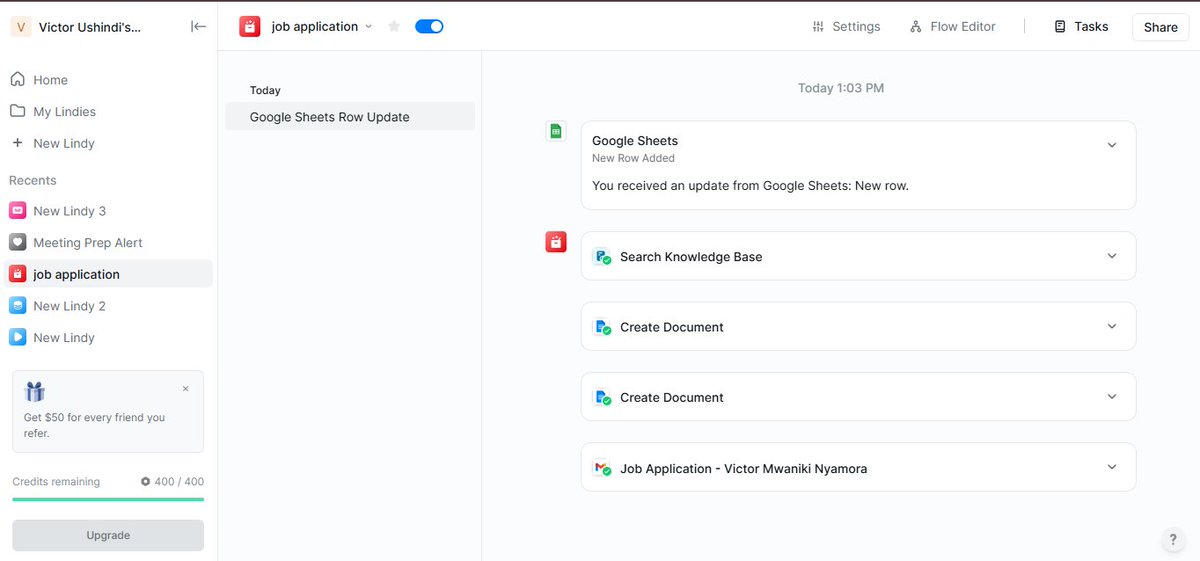This screenshot has height=561, width=1200.
Task: Click the Job Application - Victor Mwaniki Nyamora title
Action: coord(743,468)
